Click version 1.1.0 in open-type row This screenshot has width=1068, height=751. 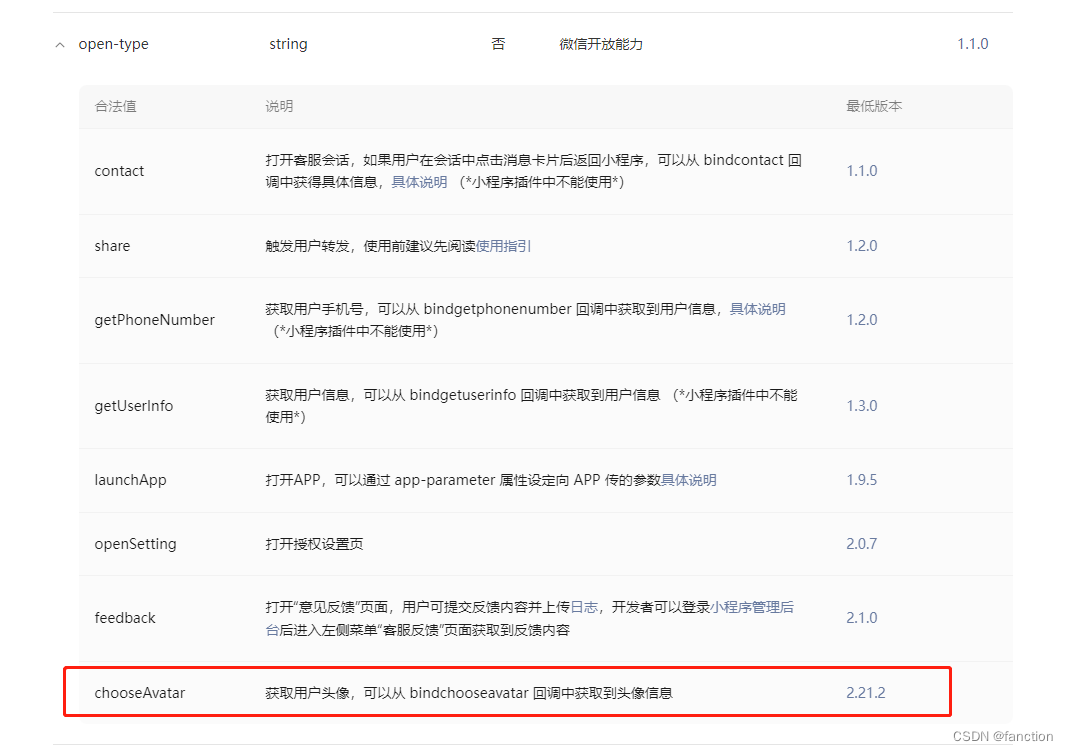pyautogui.click(x=973, y=44)
